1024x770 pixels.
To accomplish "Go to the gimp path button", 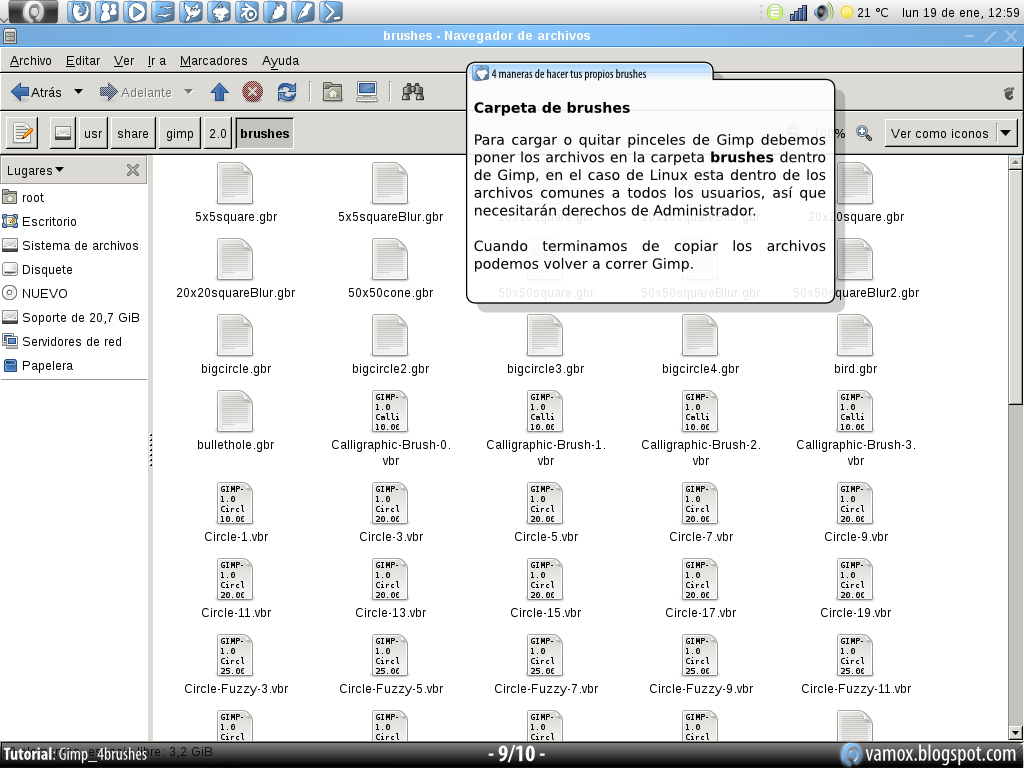I will pyautogui.click(x=180, y=133).
